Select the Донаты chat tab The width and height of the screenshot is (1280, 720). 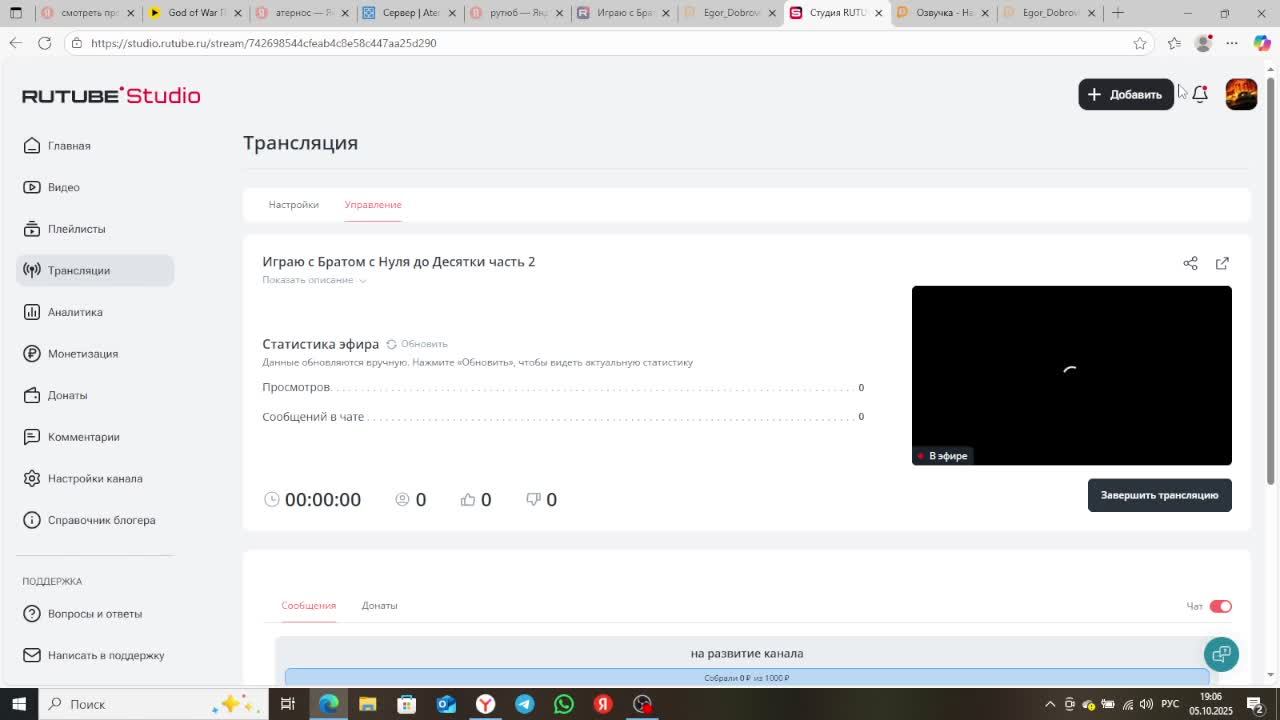(x=379, y=605)
